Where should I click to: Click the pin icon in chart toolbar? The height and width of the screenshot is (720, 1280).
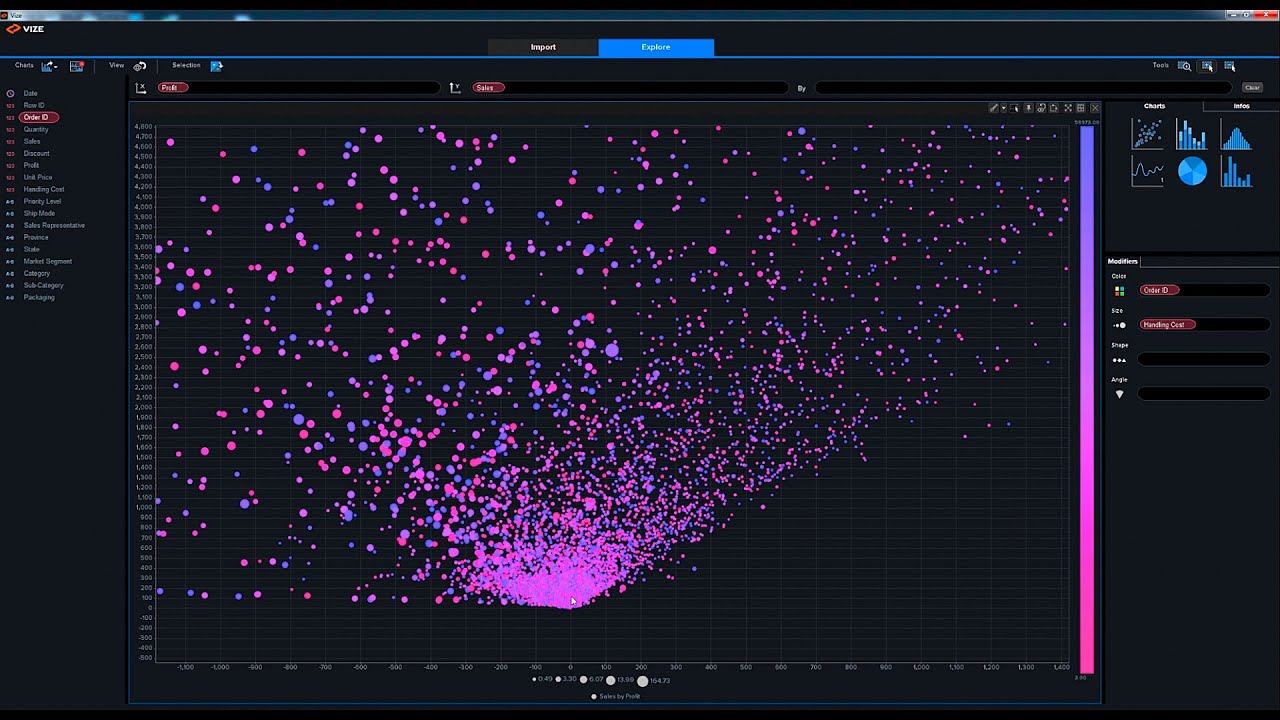[1028, 108]
